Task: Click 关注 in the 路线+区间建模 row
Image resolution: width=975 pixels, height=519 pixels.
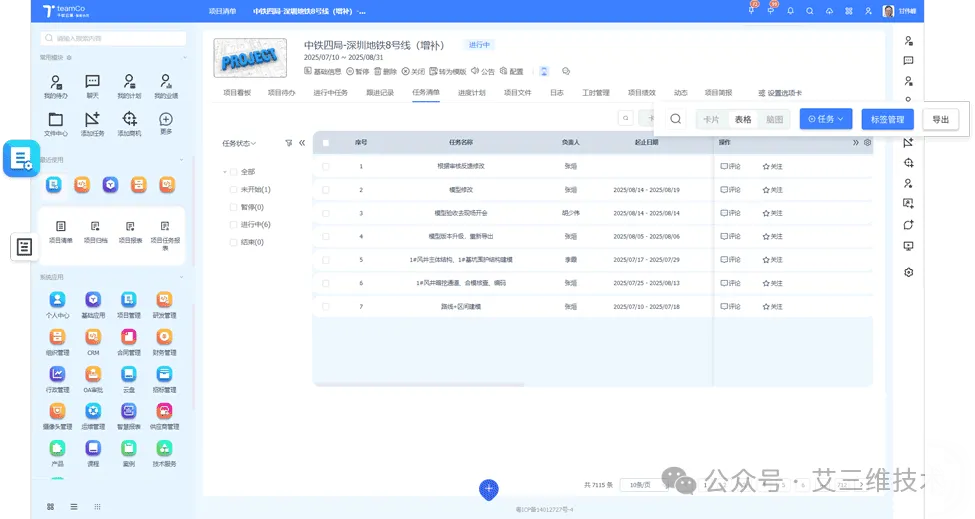Action: (772, 306)
